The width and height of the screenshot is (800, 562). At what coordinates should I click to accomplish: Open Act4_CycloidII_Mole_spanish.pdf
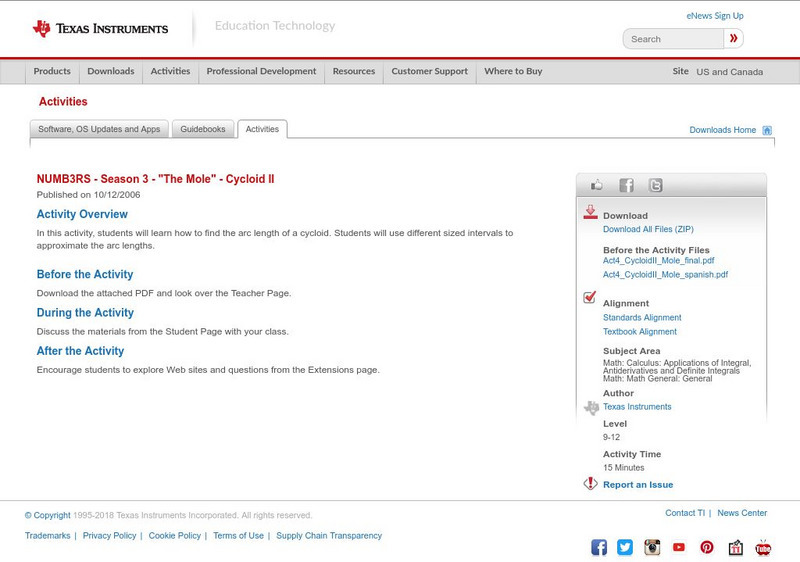pyautogui.click(x=665, y=274)
